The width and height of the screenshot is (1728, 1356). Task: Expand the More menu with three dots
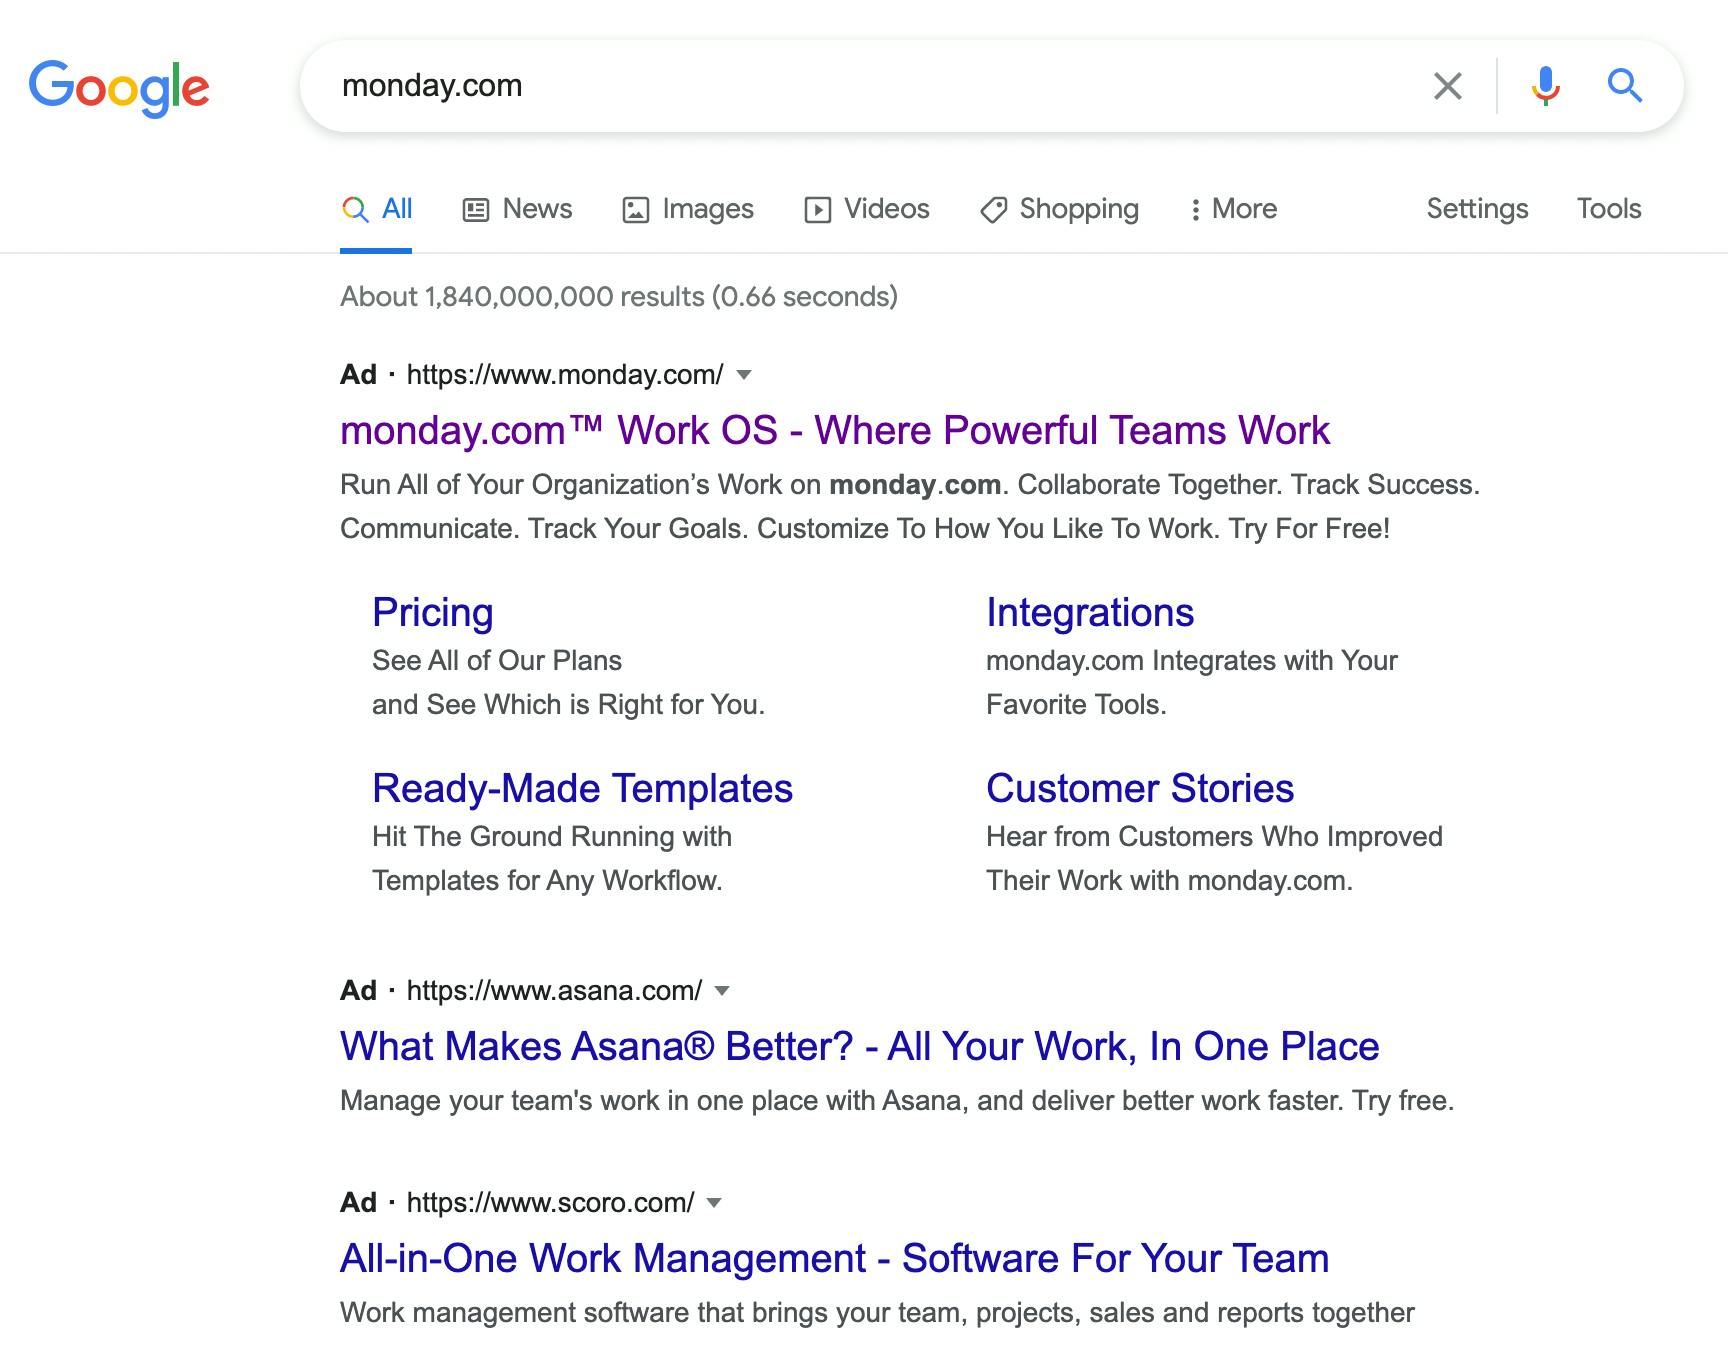pyautogui.click(x=1232, y=209)
